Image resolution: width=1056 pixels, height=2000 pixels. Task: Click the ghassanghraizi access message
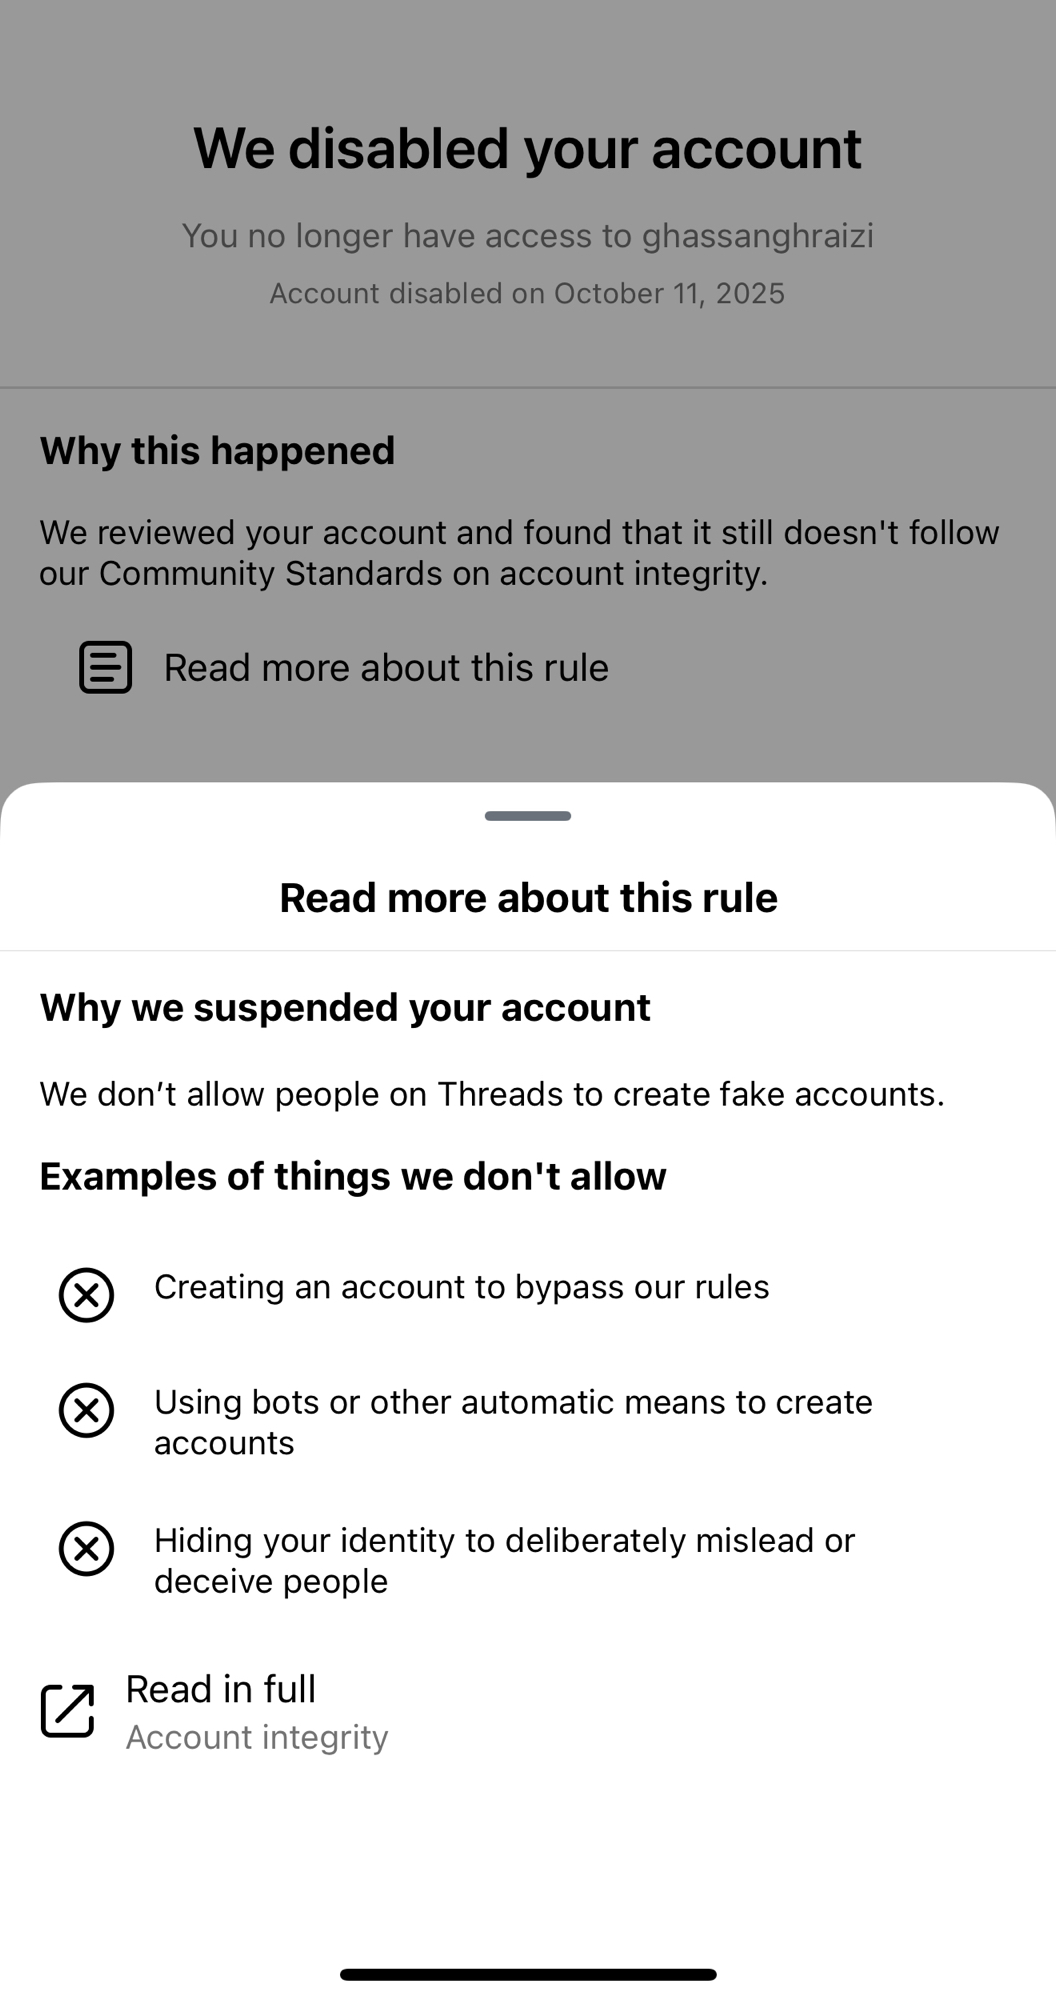(x=527, y=236)
